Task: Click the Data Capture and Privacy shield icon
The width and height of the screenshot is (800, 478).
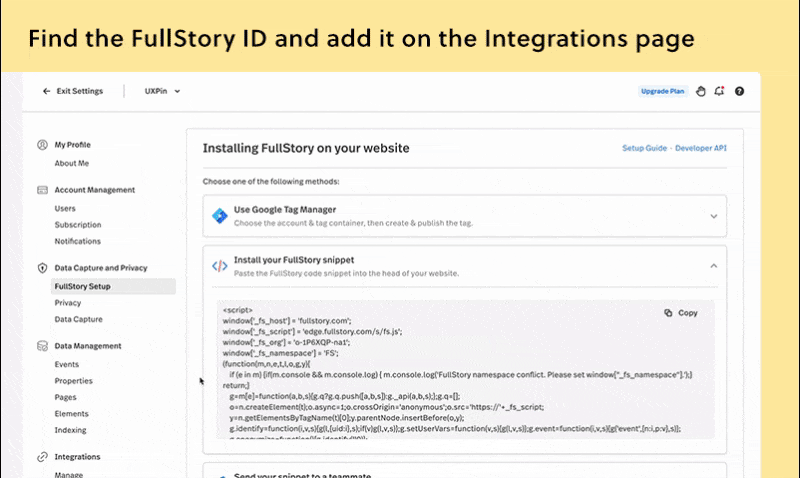Action: point(42,268)
